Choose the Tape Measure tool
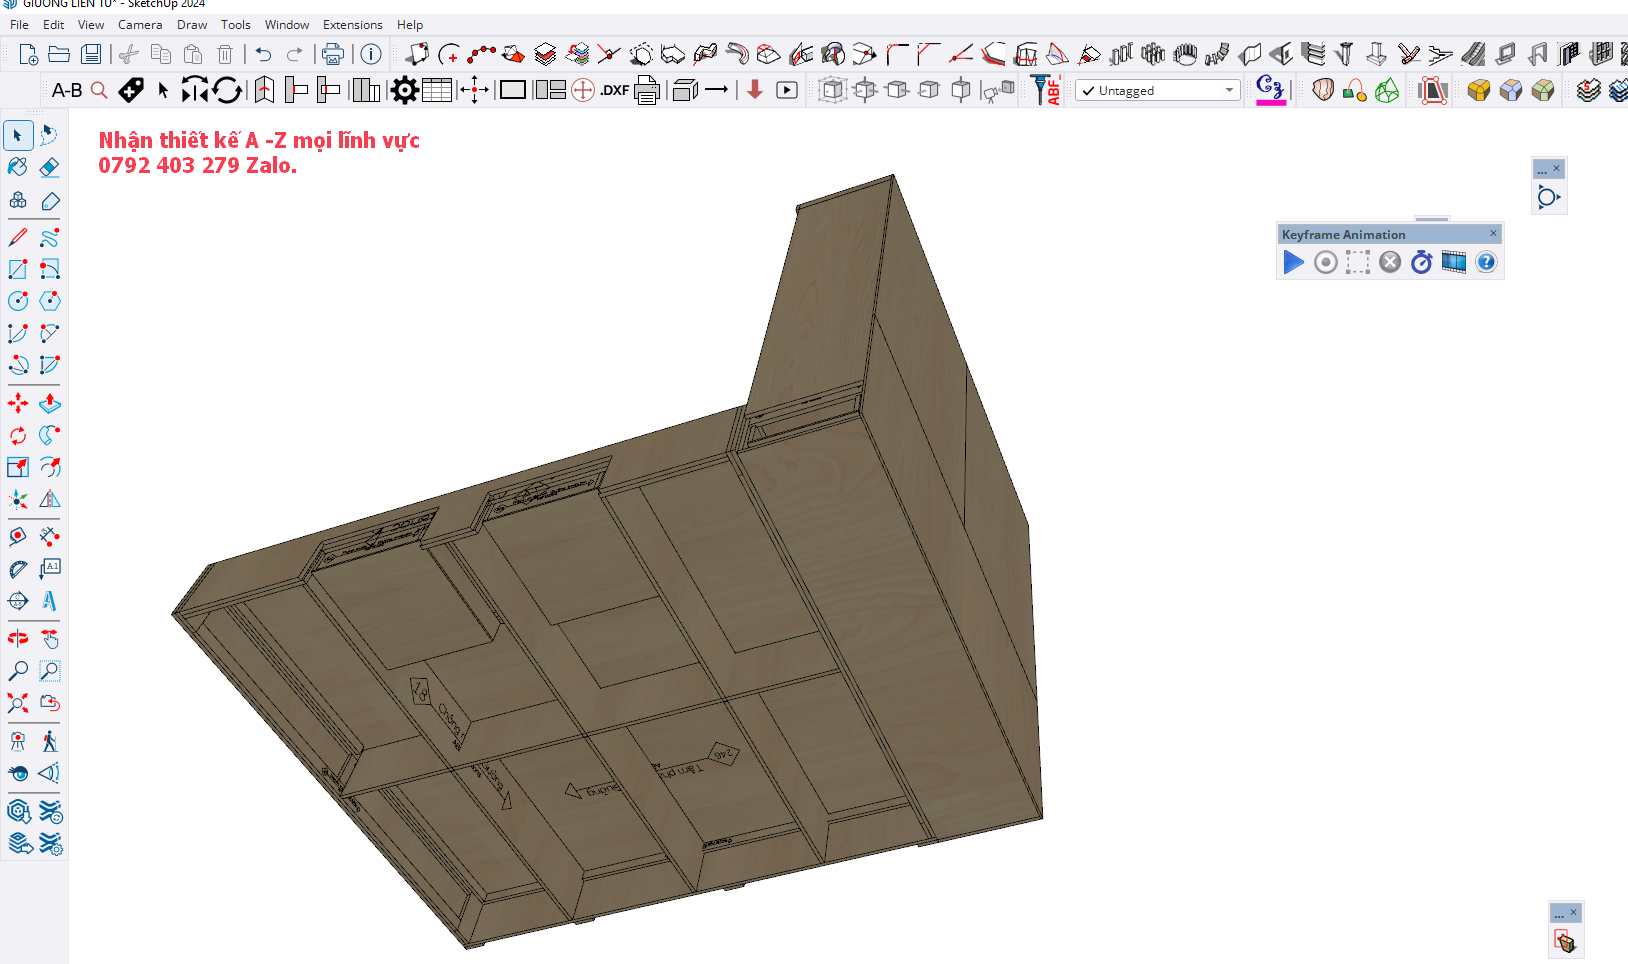Screen dimensions: 1628x964 pyautogui.click(x=18, y=537)
